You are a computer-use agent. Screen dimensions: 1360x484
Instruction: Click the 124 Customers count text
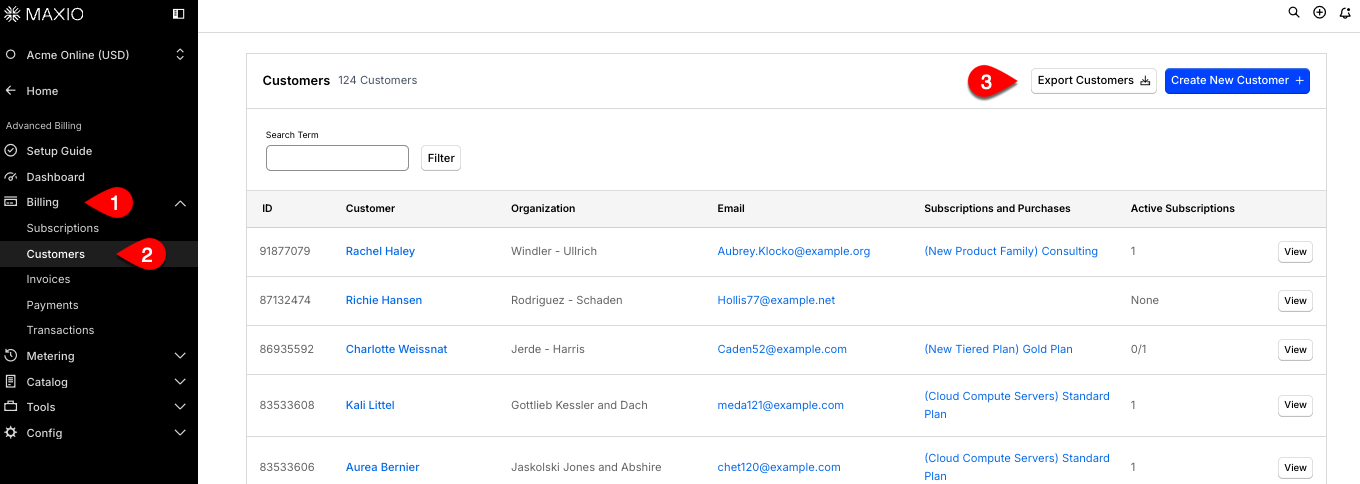pos(378,80)
